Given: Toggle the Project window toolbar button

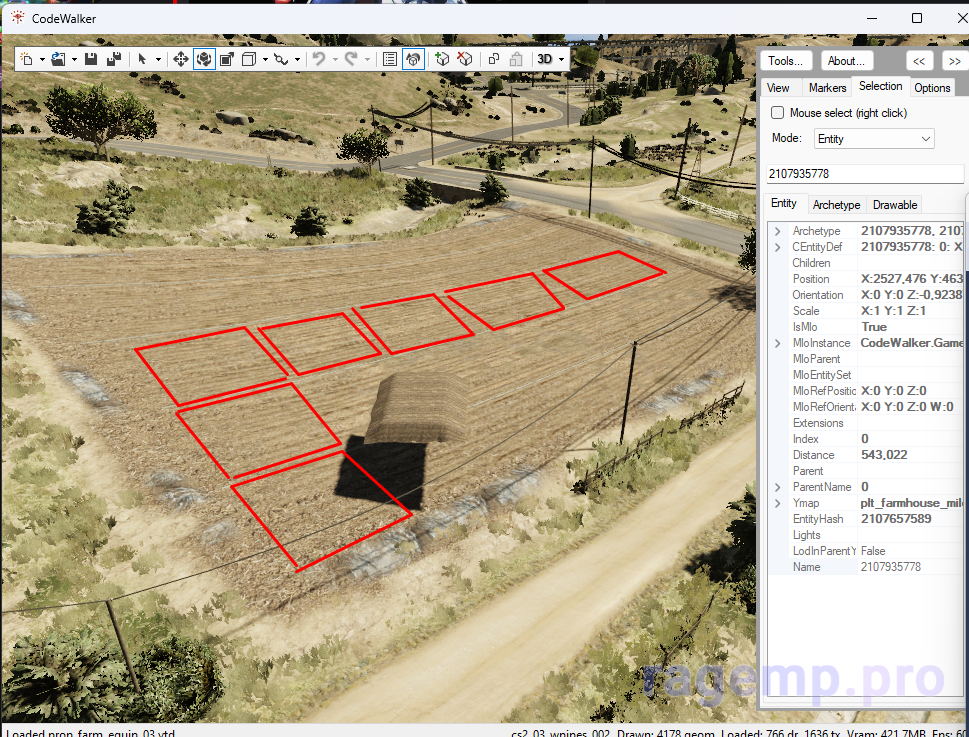Looking at the screenshot, I should pyautogui.click(x=390, y=60).
